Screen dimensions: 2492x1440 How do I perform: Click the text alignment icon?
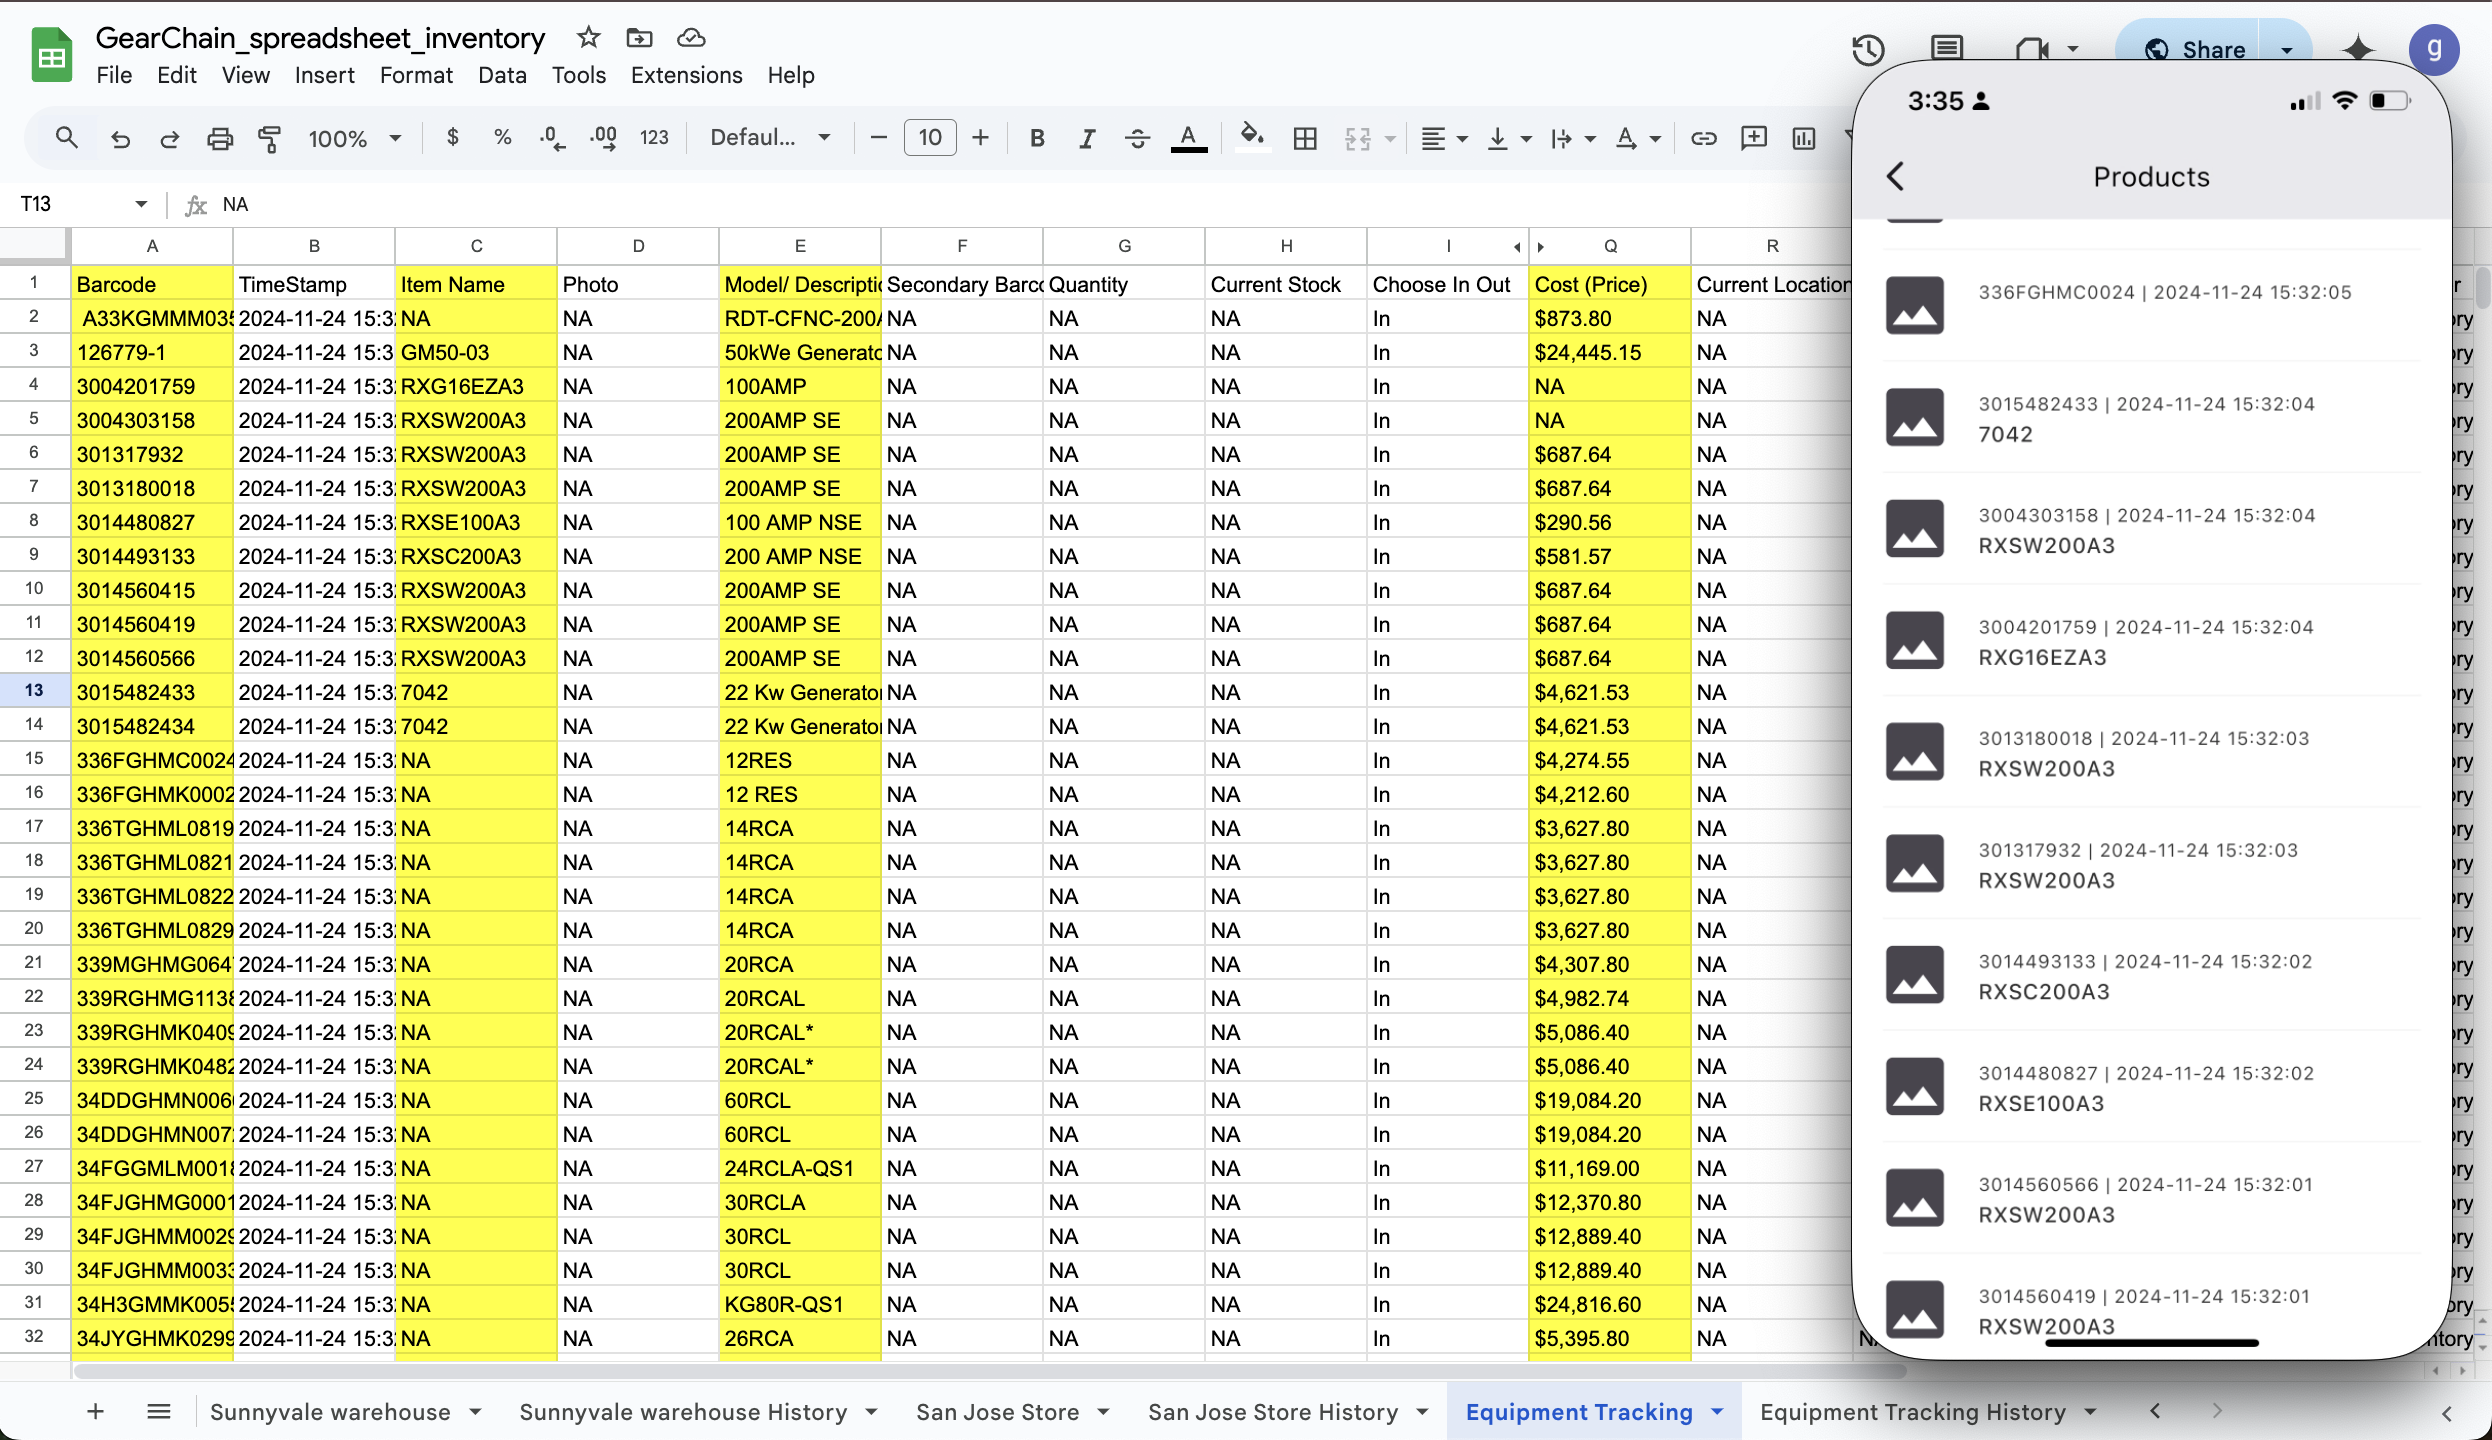(1436, 135)
